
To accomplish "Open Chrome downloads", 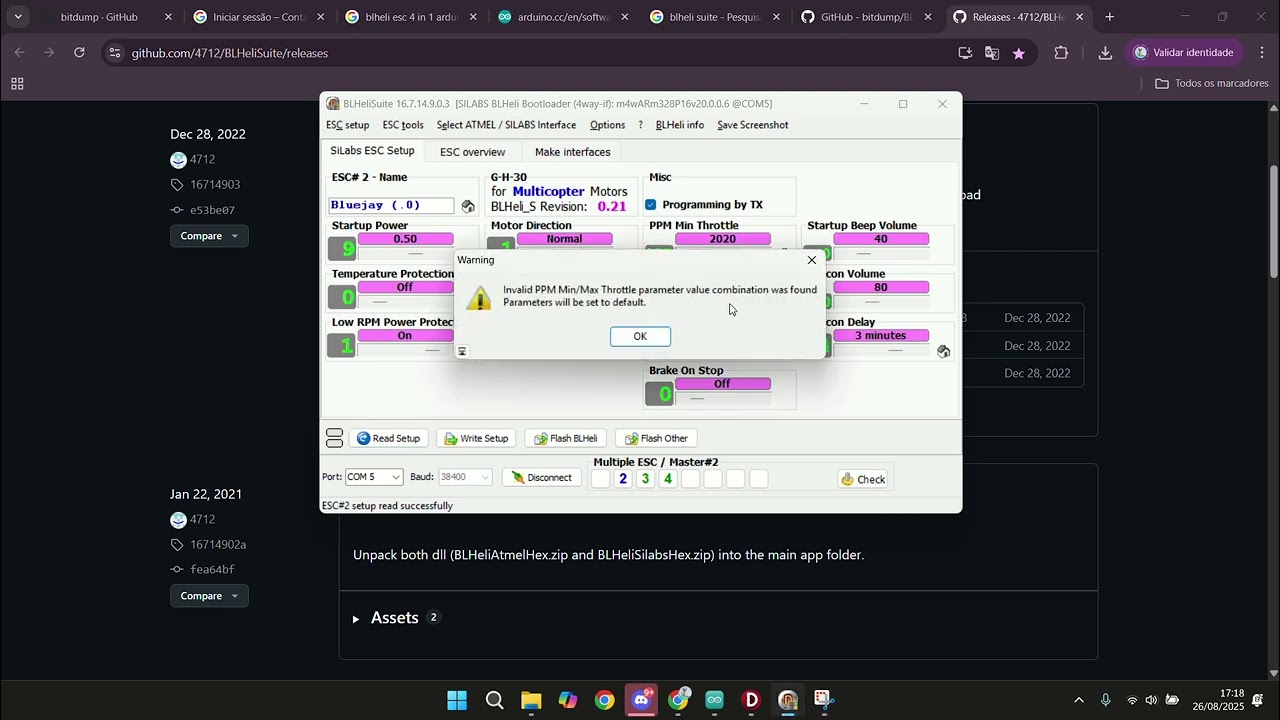I will (1105, 53).
